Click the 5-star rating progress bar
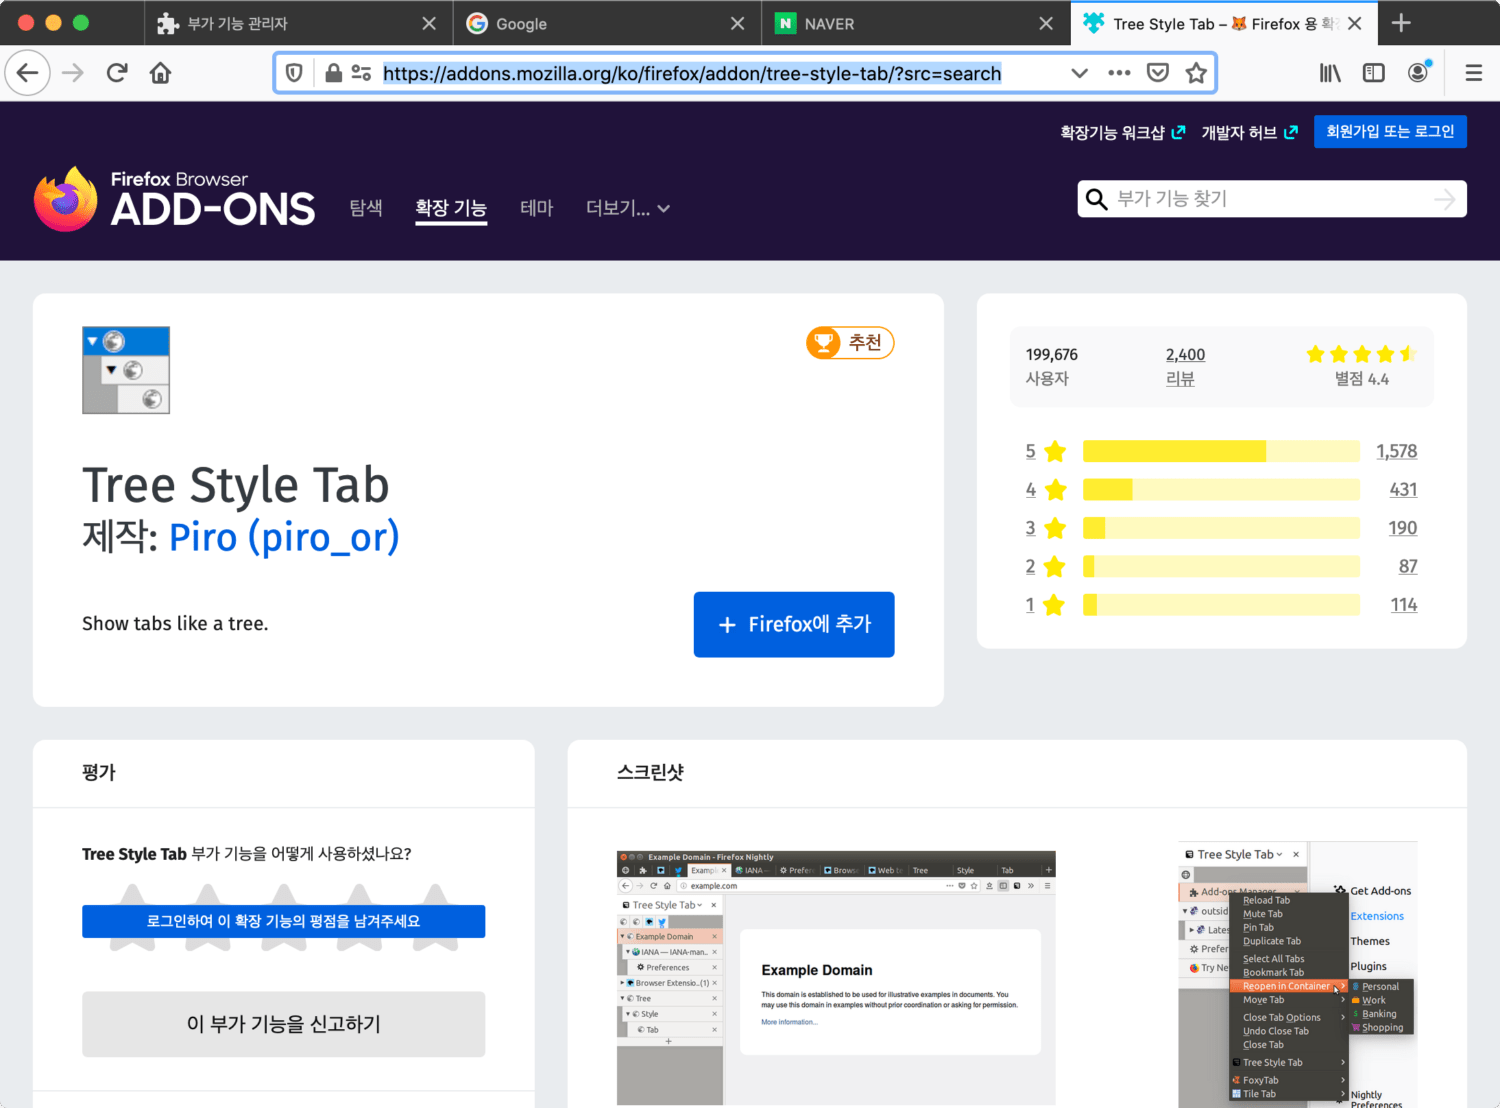 point(1221,451)
